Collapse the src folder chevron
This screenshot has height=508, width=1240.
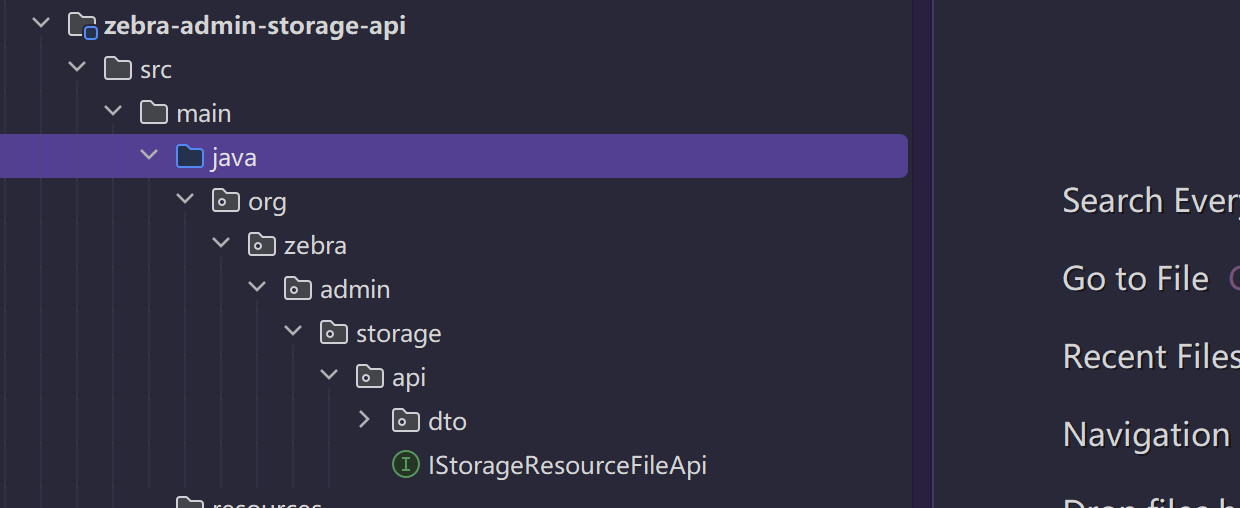coord(77,69)
